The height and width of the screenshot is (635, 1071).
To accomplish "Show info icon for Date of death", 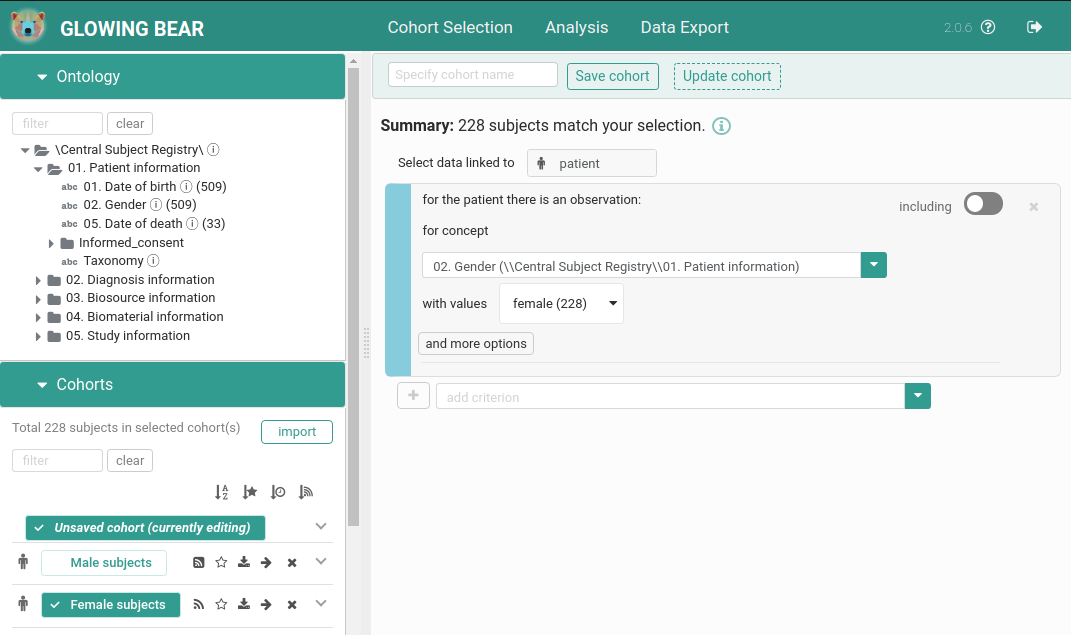I will (x=192, y=223).
